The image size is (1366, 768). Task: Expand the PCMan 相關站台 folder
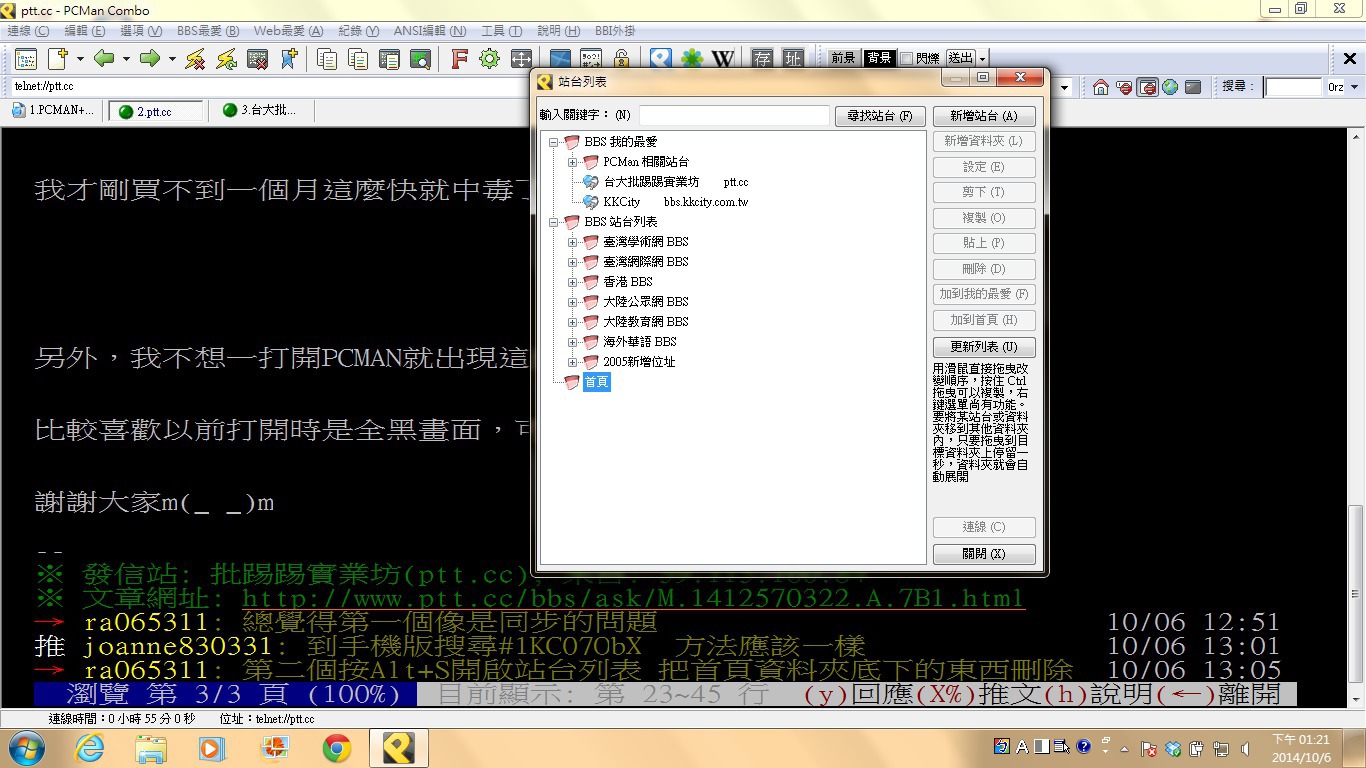573,162
